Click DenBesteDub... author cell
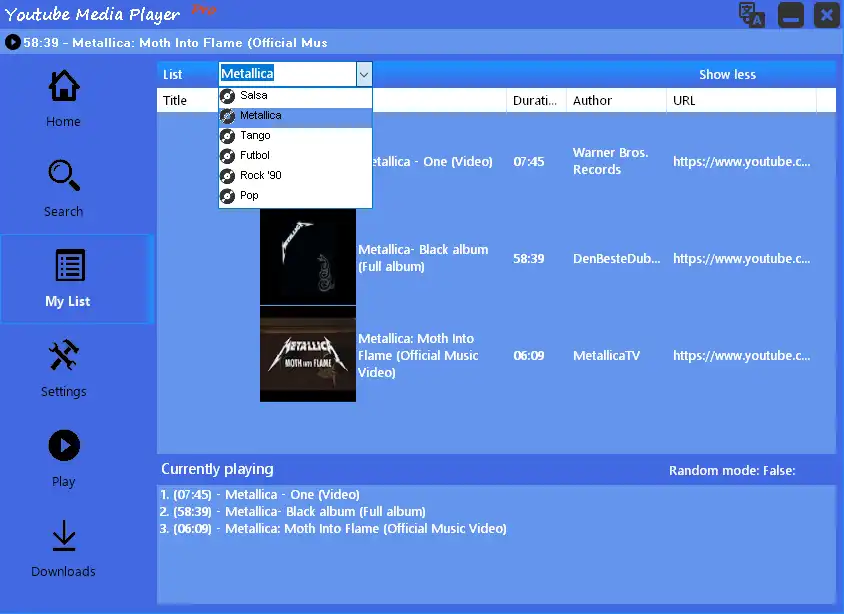The image size is (844, 614). coord(616,258)
